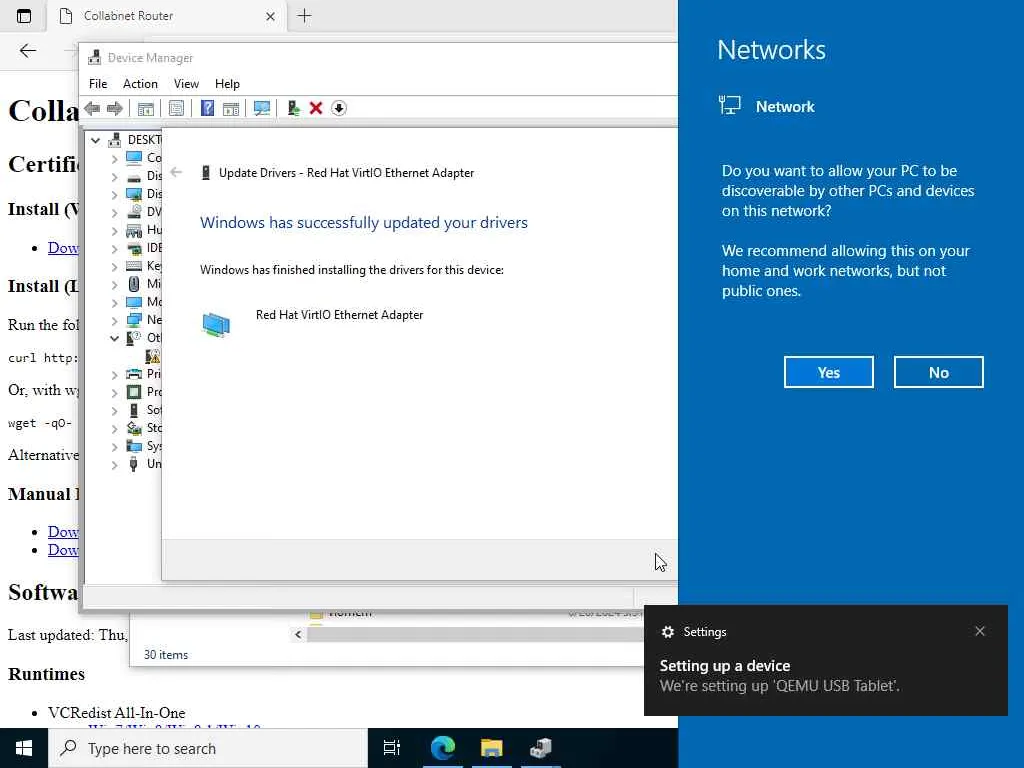Dismiss the Settings notification with X
The image size is (1024, 768).
click(980, 631)
